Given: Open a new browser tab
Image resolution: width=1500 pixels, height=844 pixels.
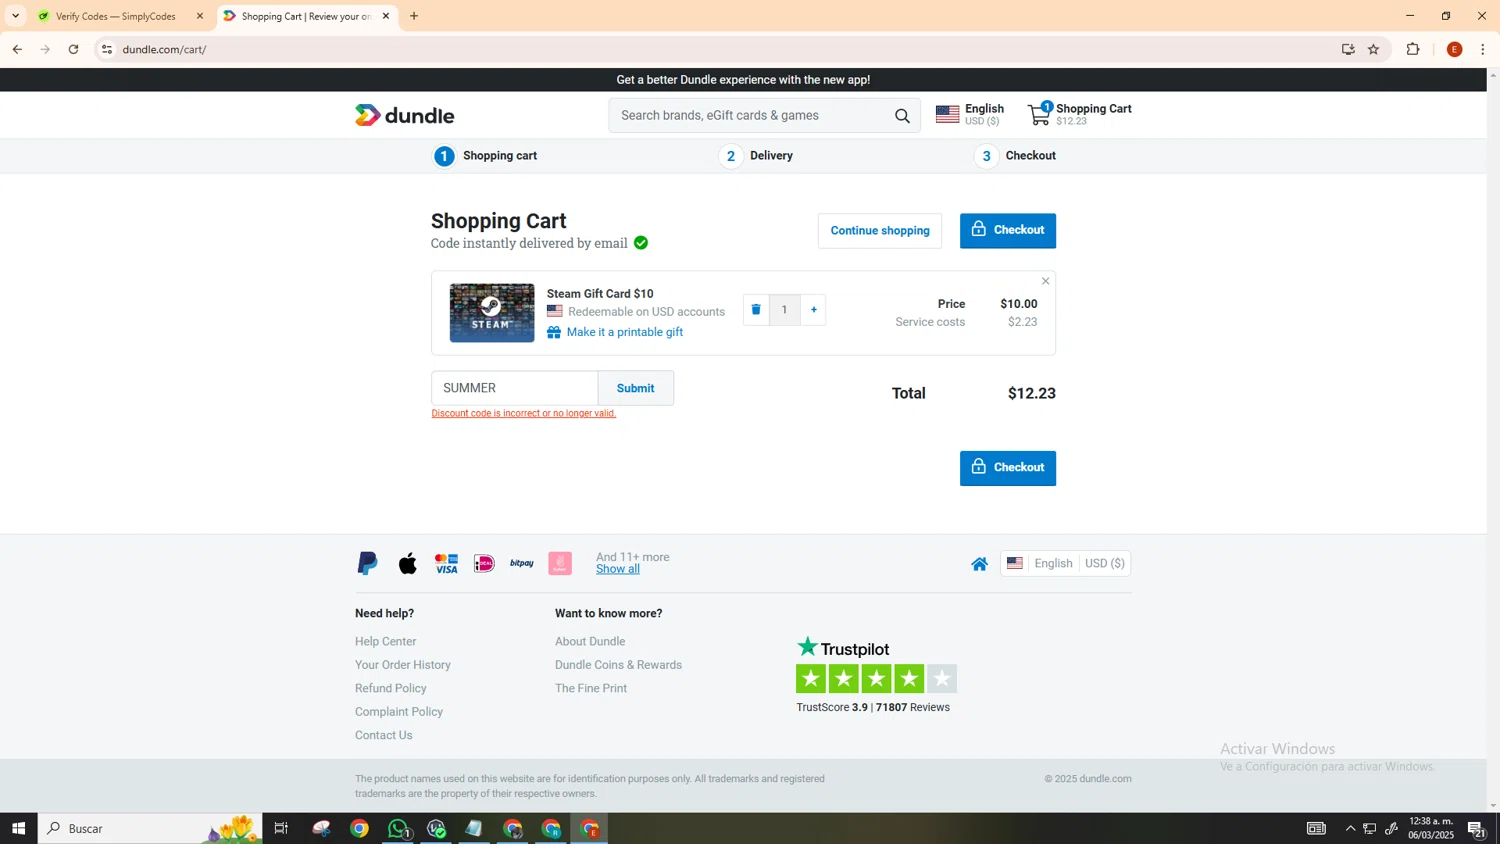Looking at the screenshot, I should (414, 16).
